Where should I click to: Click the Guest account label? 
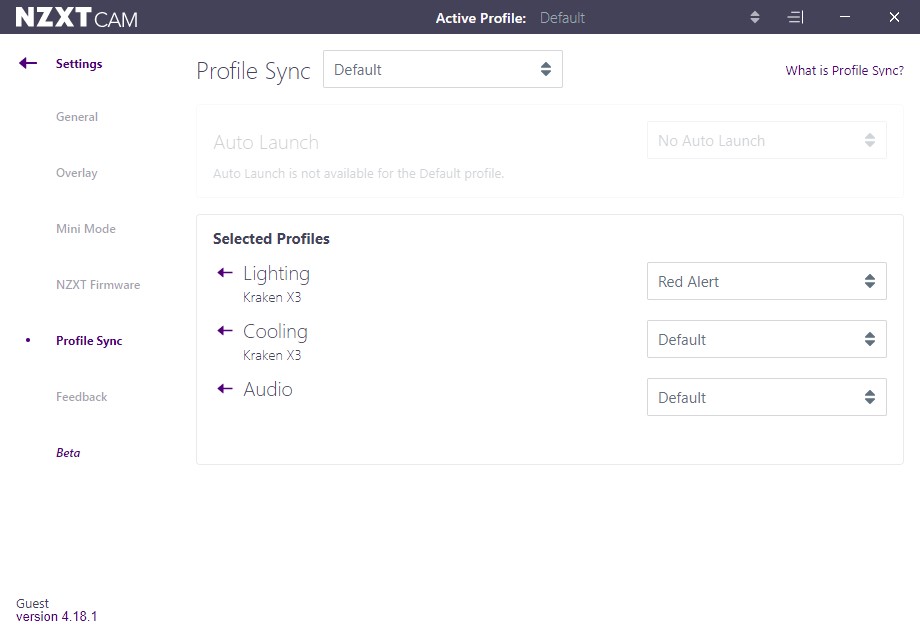pos(32,604)
